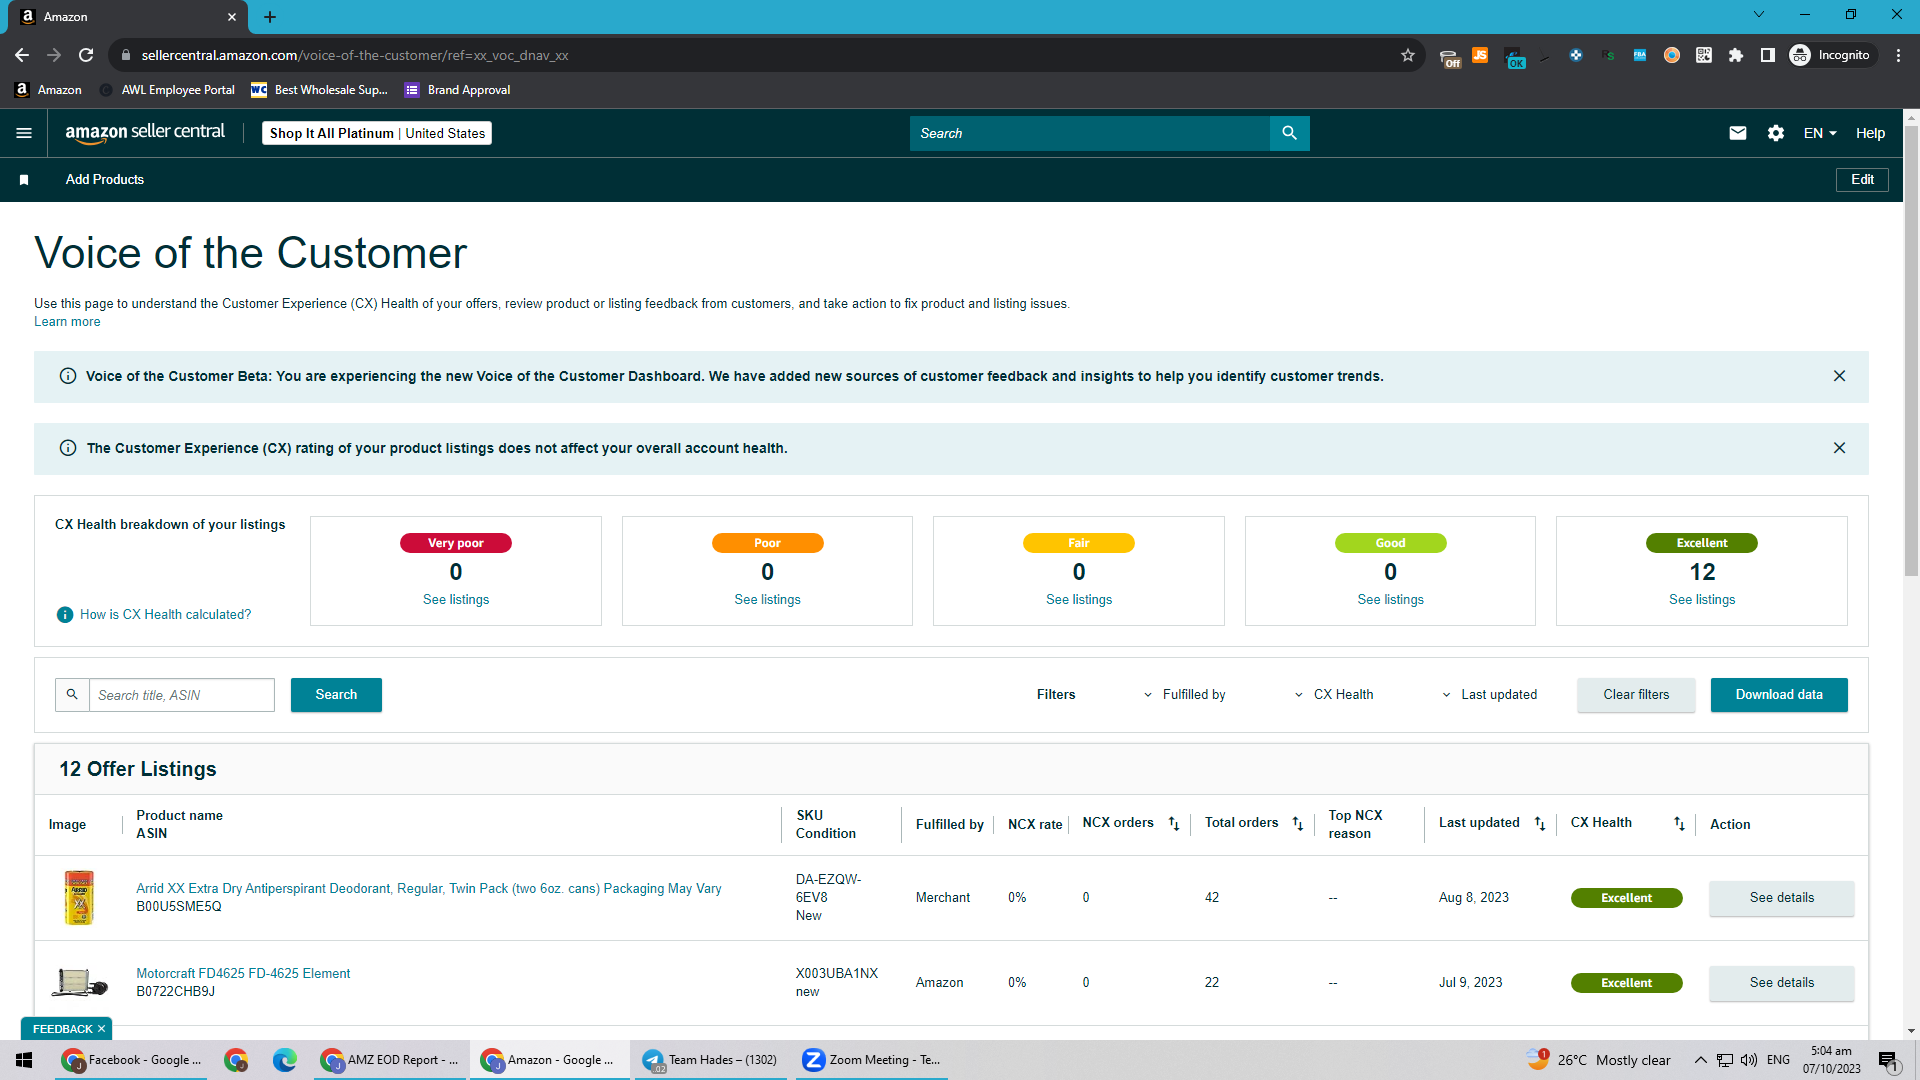Click the Search title, ASIN input field
Viewport: 1920px width, 1080px height.
click(182, 695)
